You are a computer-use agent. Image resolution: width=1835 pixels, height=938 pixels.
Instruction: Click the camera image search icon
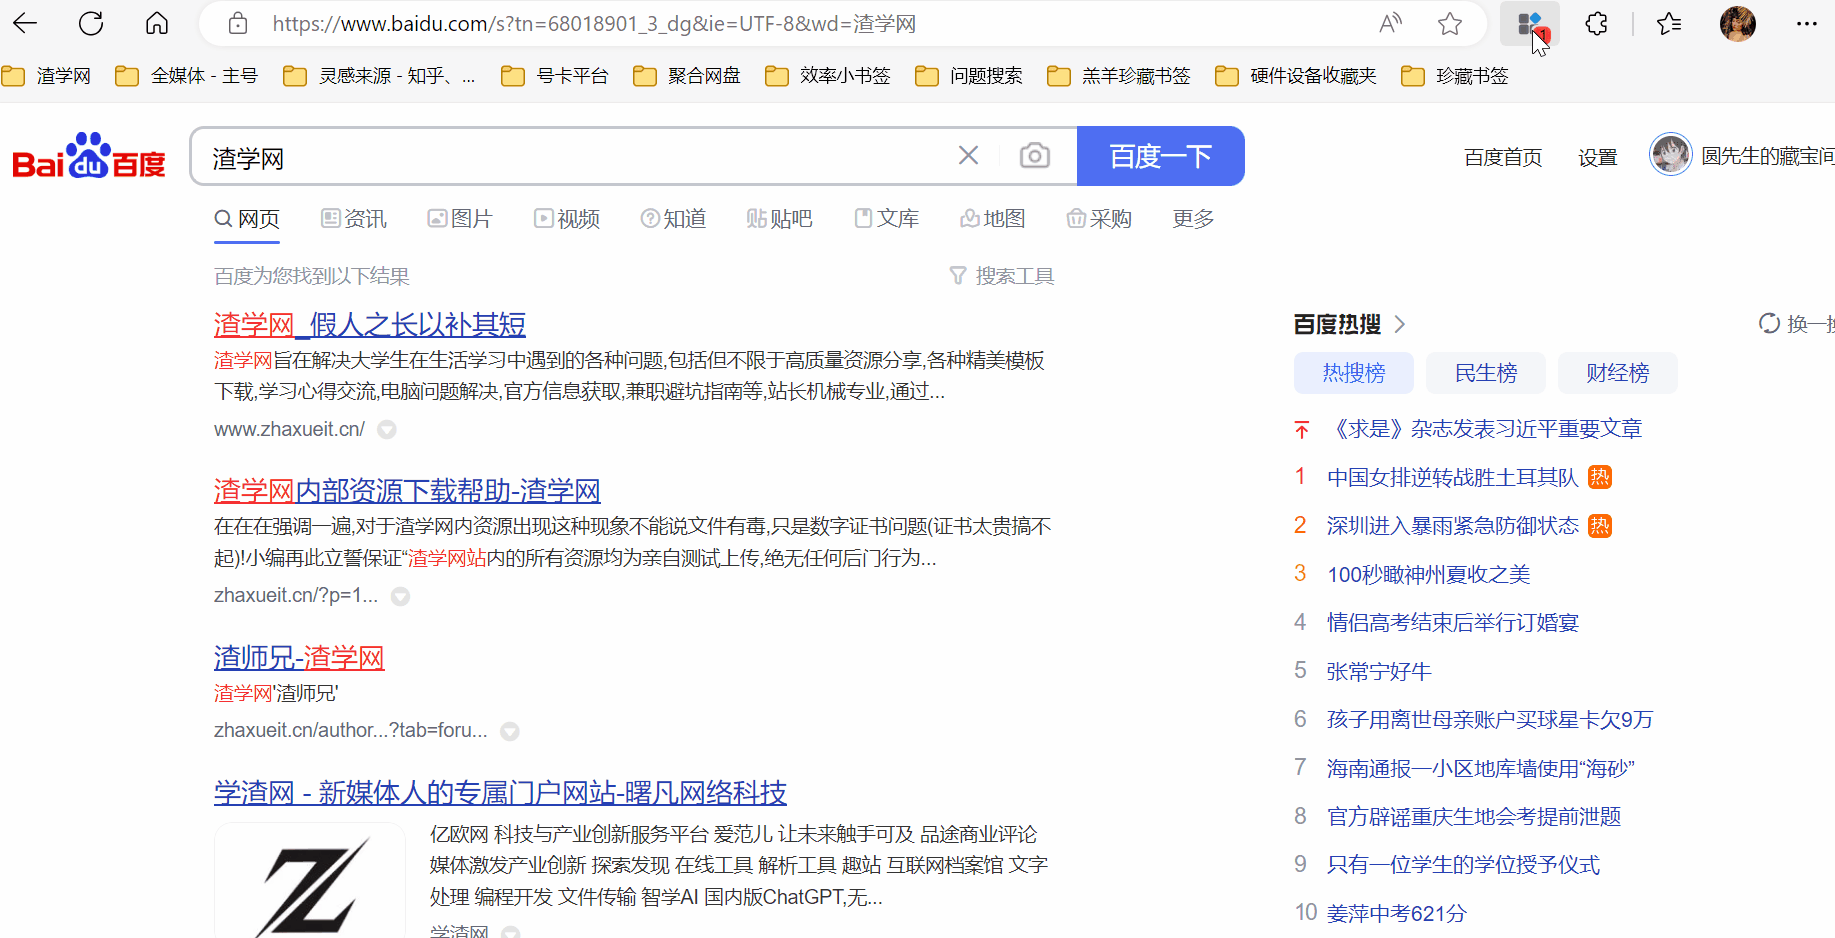tap(1034, 156)
